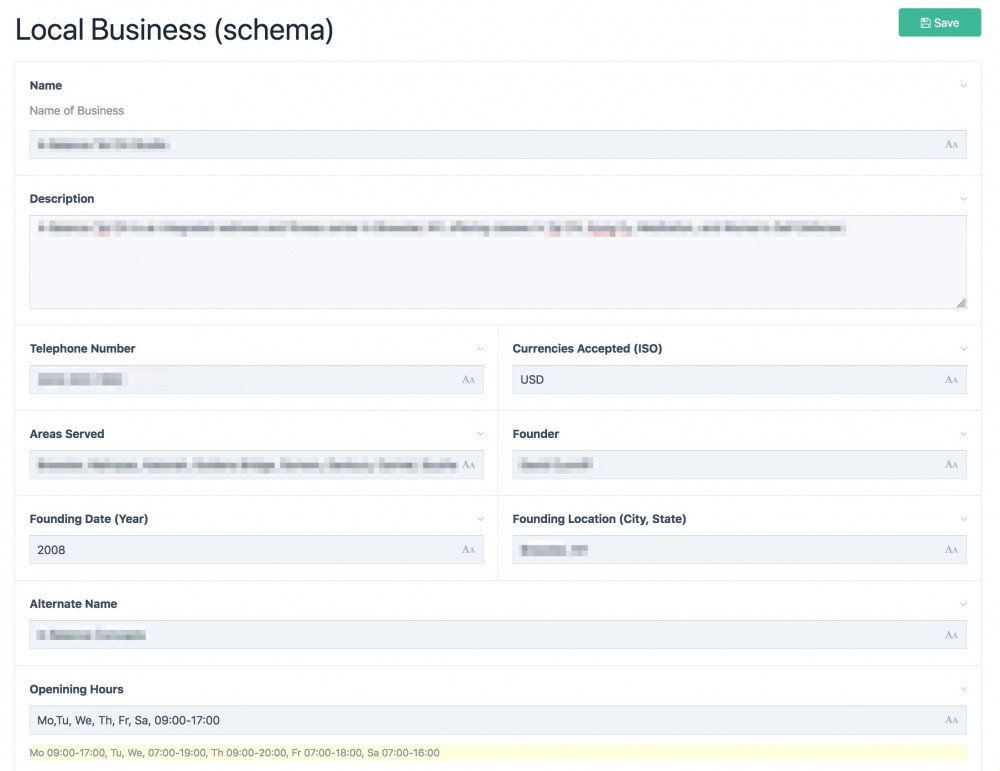Expand the Founder field chevron
The image size is (1000, 771).
click(963, 434)
